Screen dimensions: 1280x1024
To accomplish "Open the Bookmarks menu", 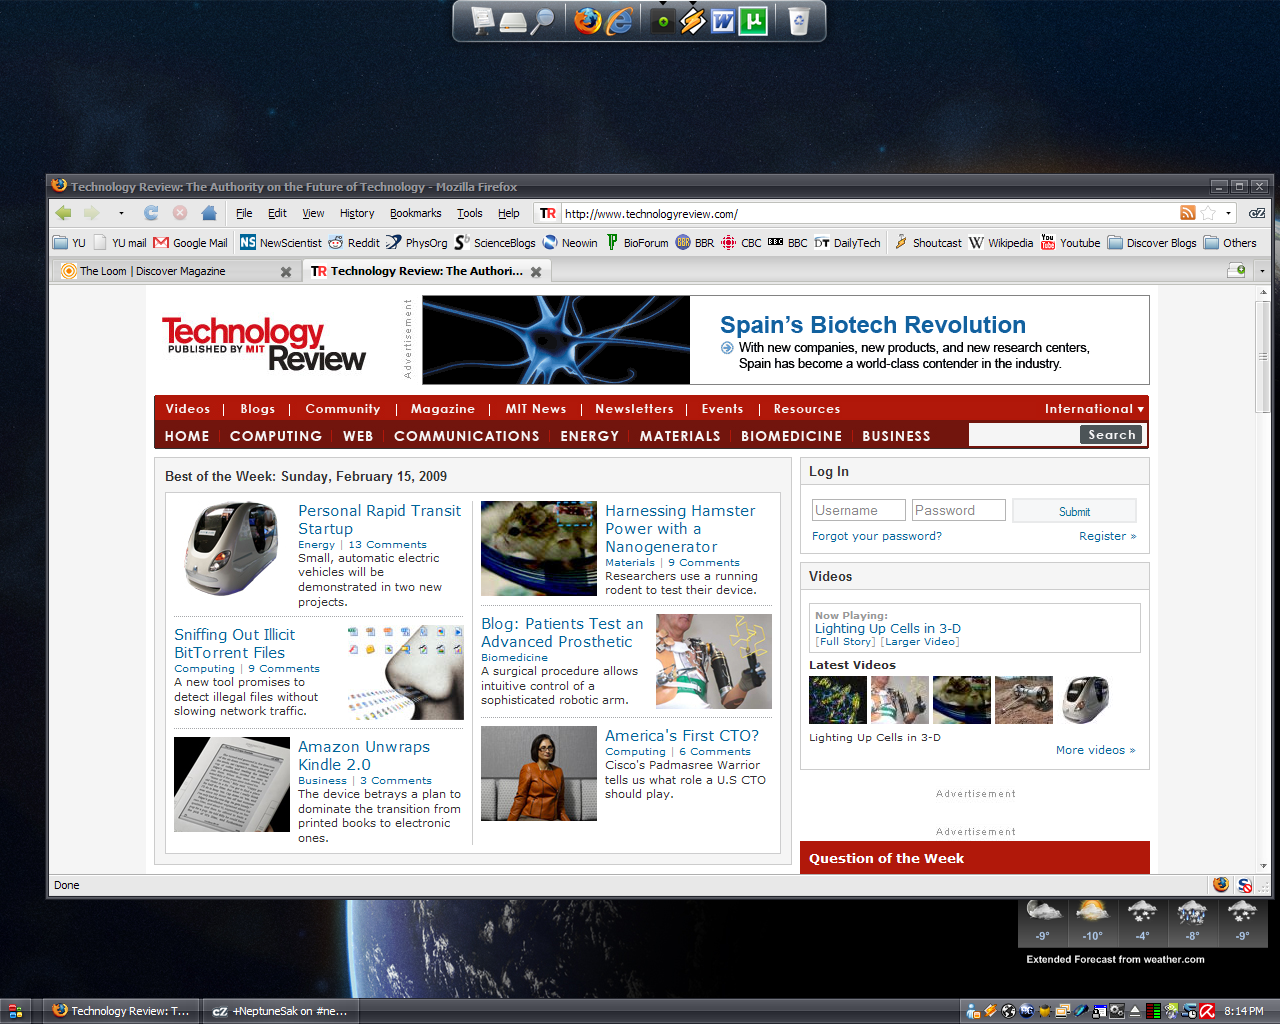I will coord(415,213).
